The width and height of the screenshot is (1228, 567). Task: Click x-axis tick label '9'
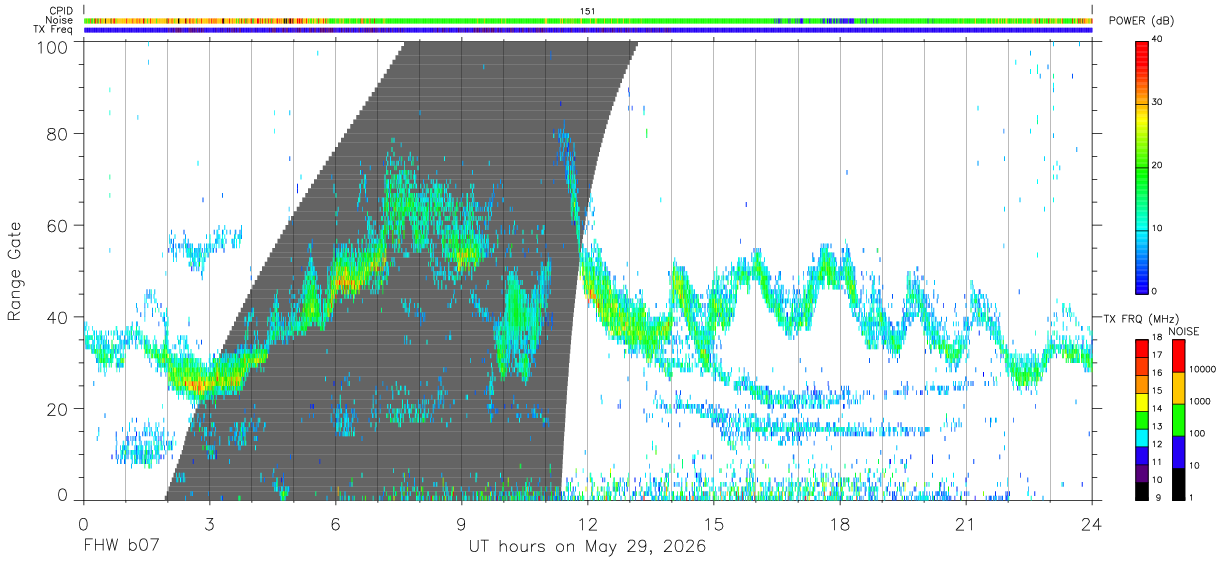462,523
